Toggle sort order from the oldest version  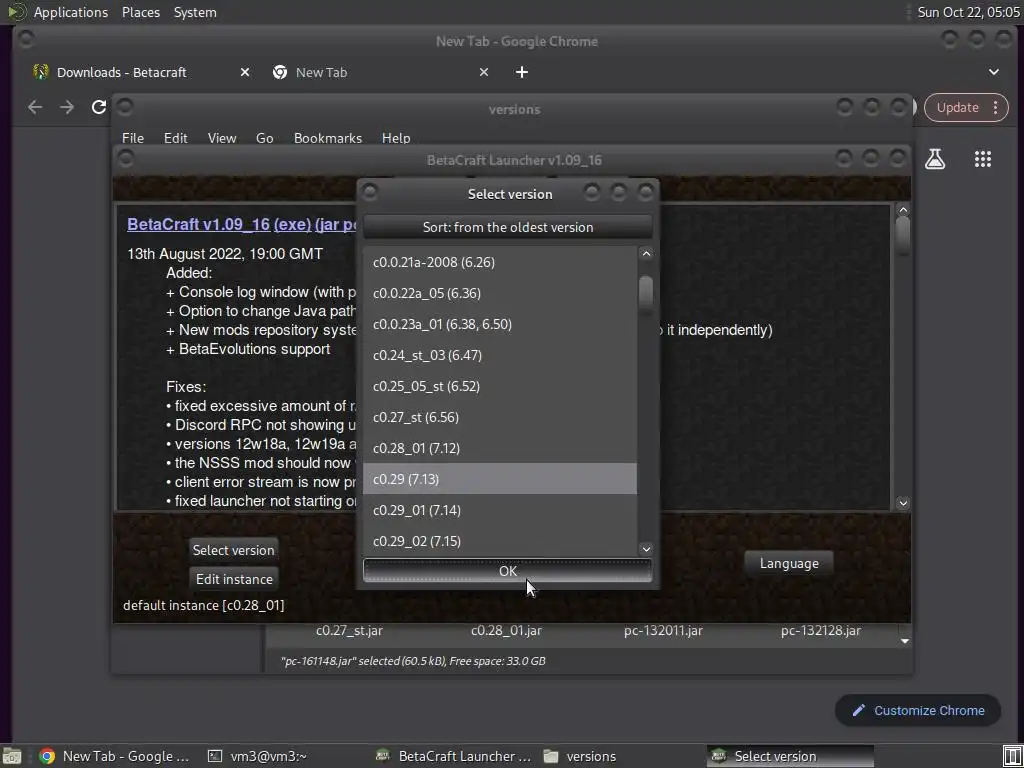pyautogui.click(x=507, y=227)
